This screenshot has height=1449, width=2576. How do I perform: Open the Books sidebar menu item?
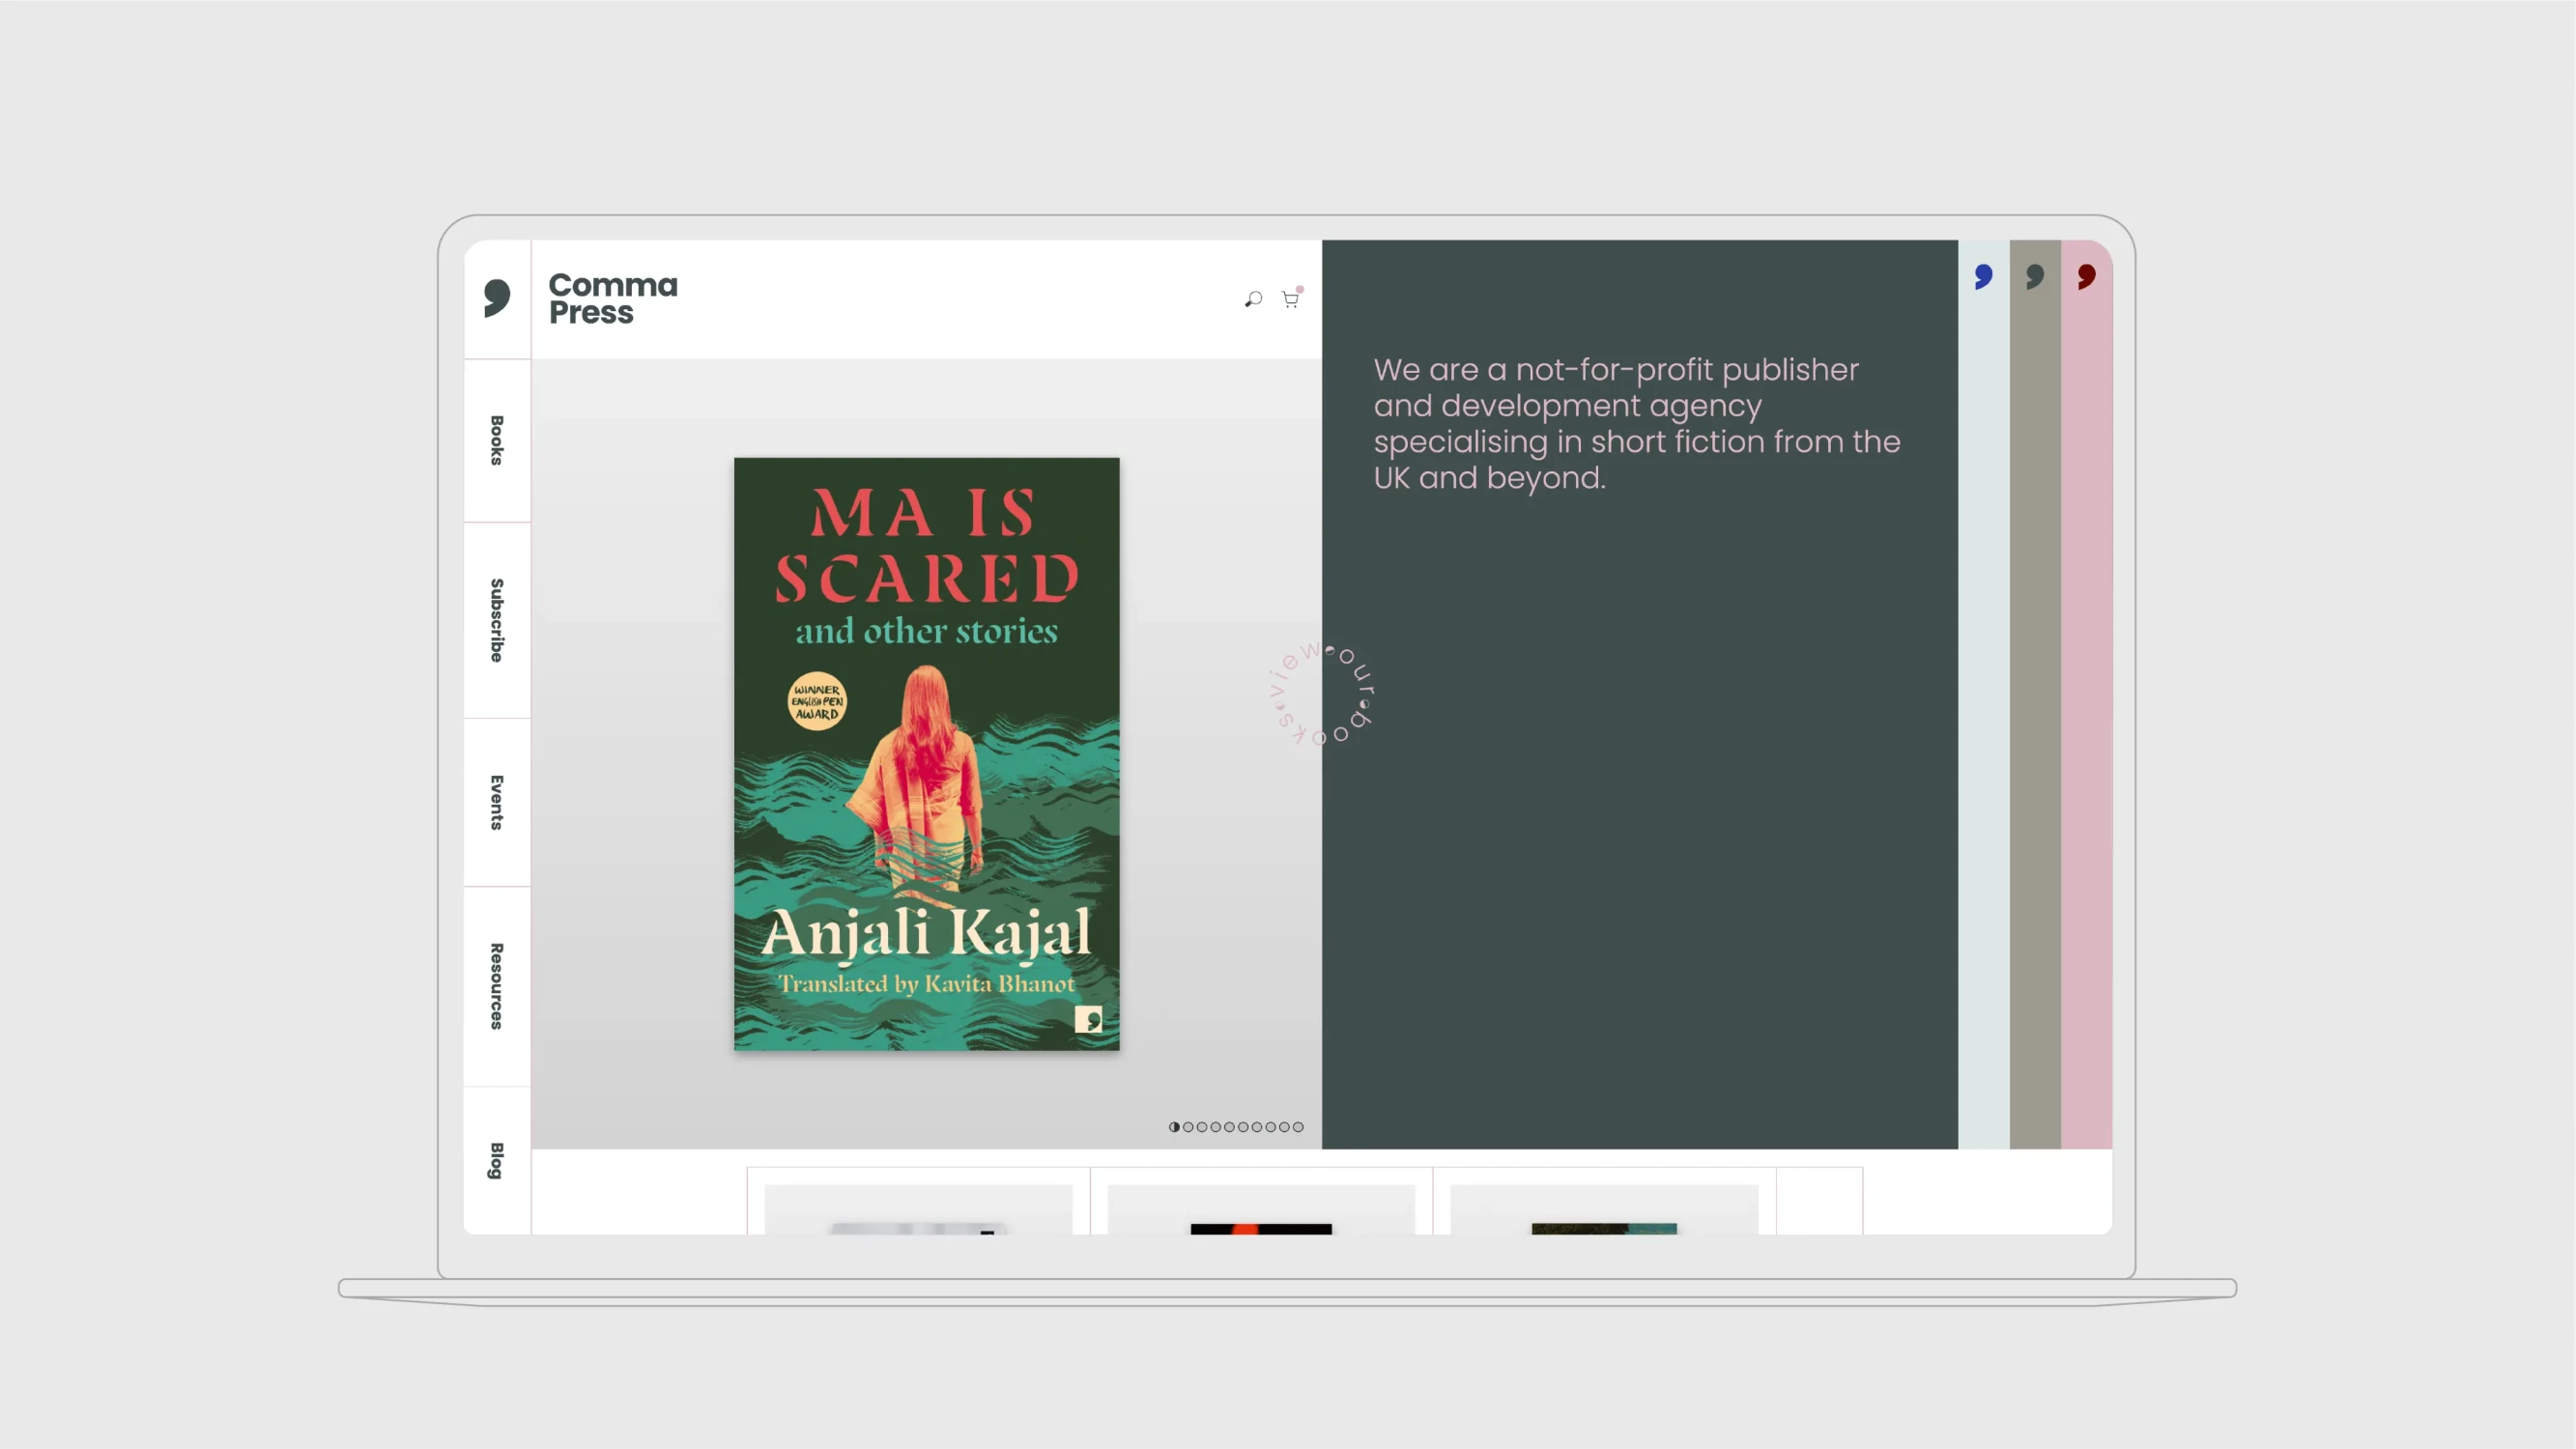pyautogui.click(x=497, y=440)
